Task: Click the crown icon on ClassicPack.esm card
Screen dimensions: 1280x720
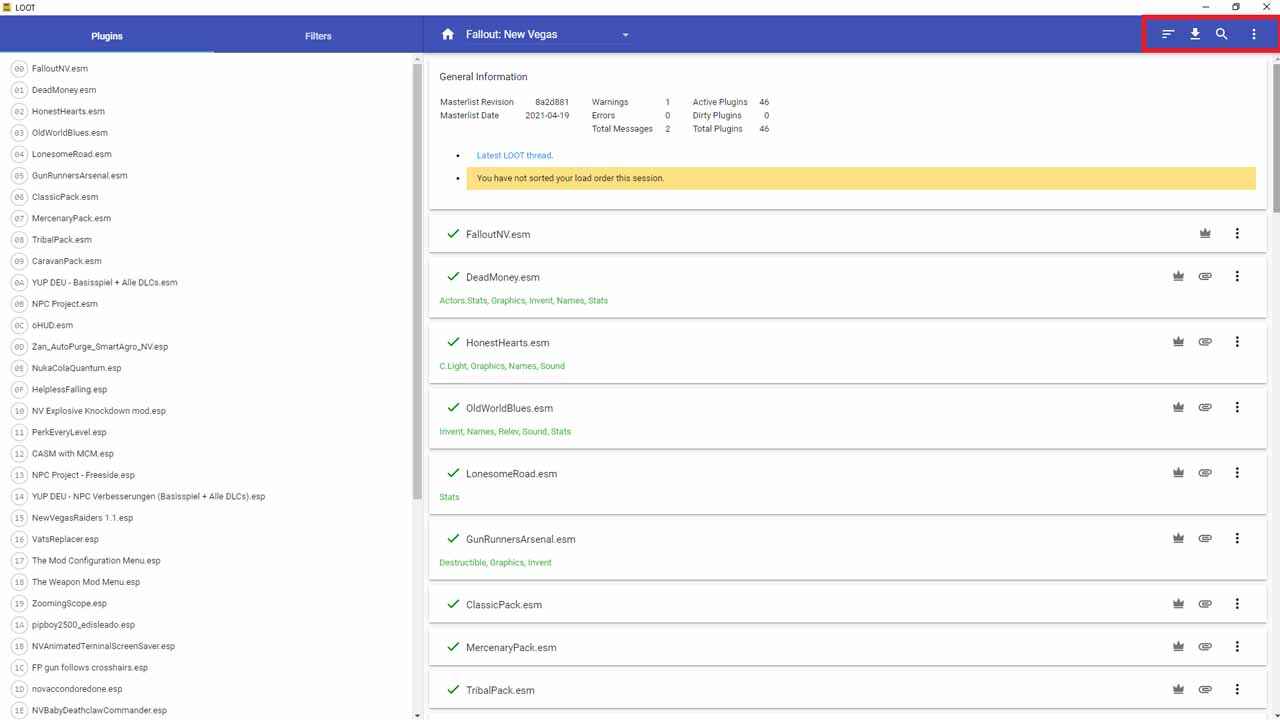Action: (1178, 604)
